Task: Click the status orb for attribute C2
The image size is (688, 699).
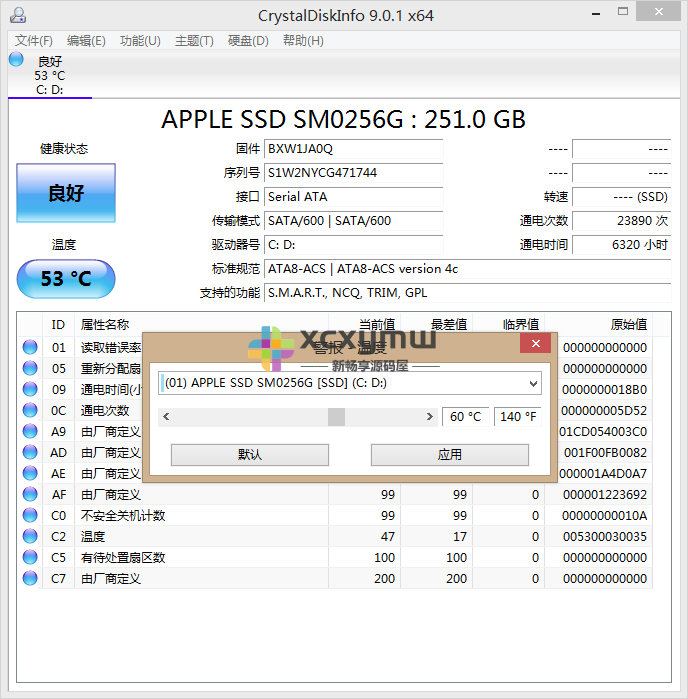Action: pos(30,536)
